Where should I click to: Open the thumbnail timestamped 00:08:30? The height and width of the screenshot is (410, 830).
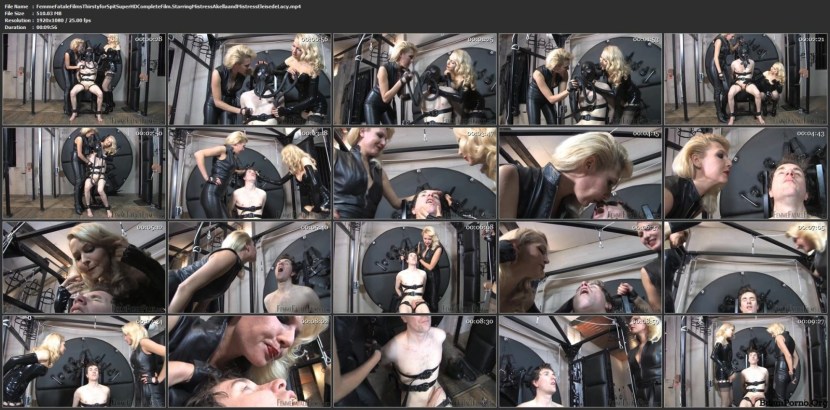(x=414, y=361)
